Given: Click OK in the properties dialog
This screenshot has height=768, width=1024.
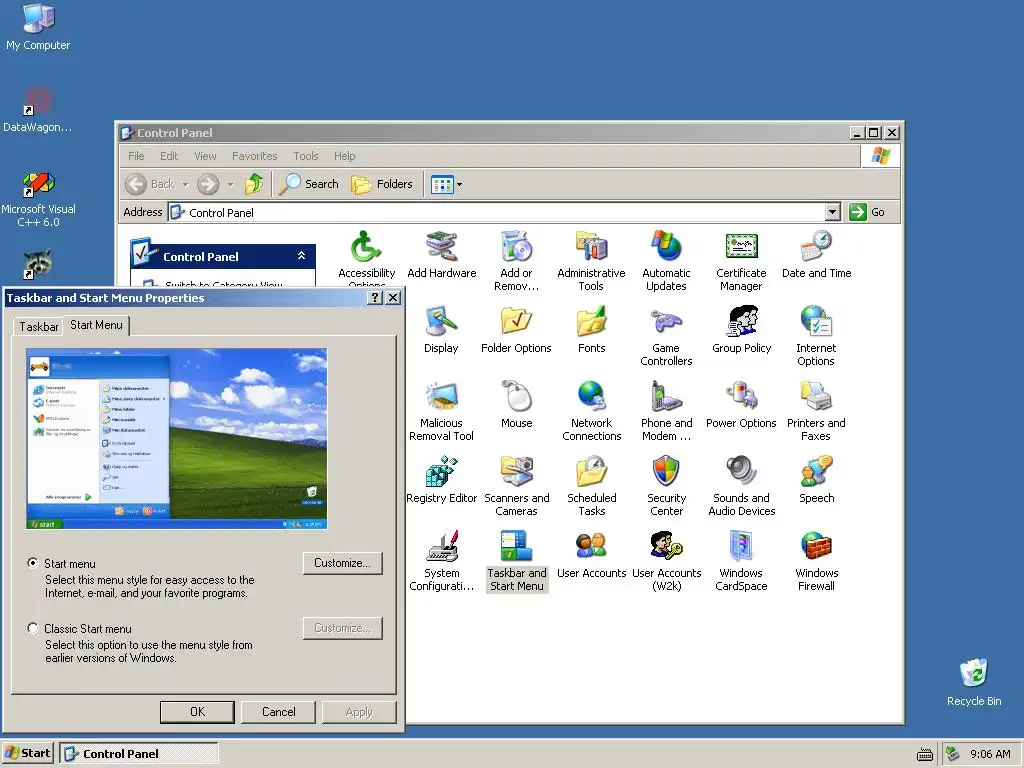Looking at the screenshot, I should click(x=197, y=712).
